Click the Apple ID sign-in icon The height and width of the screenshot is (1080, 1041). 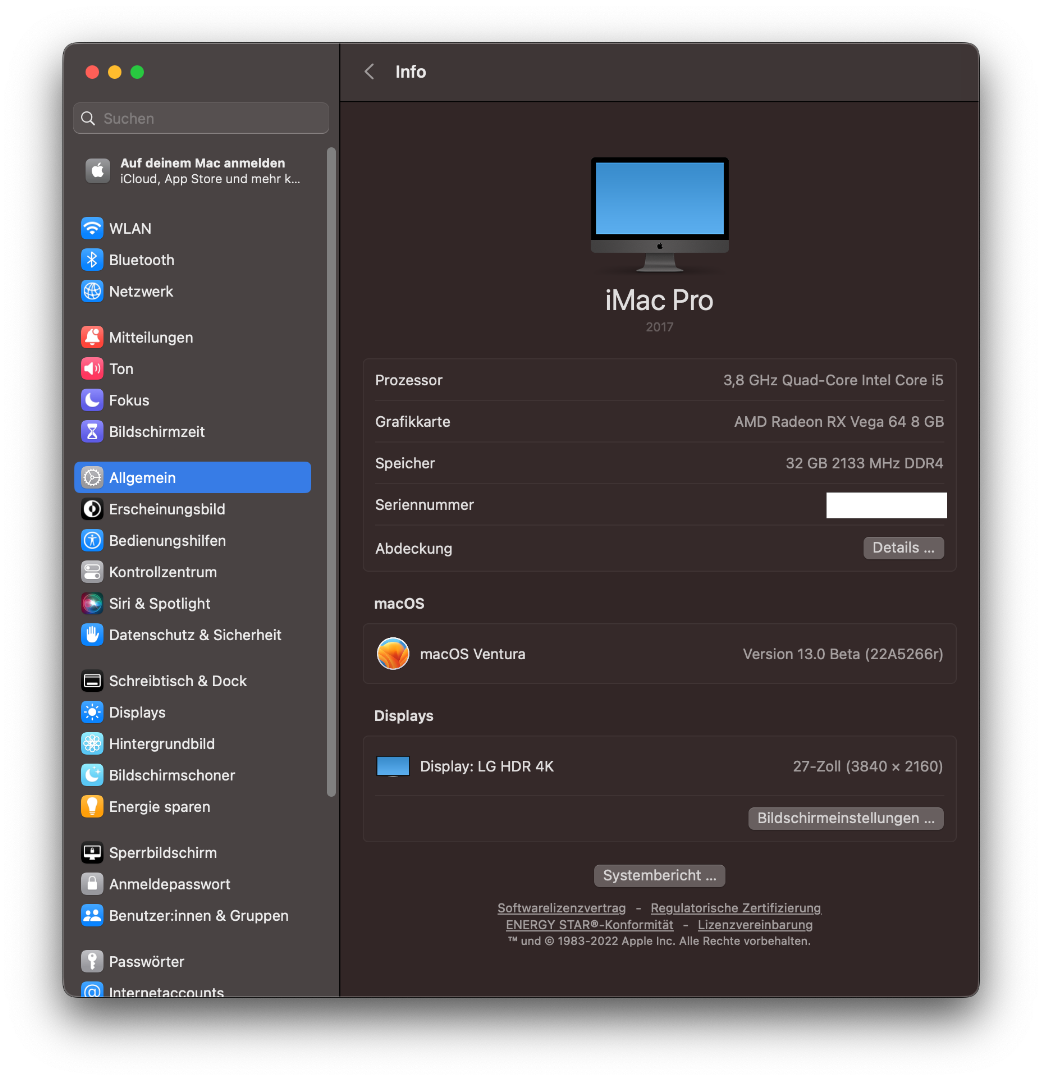coord(98,170)
